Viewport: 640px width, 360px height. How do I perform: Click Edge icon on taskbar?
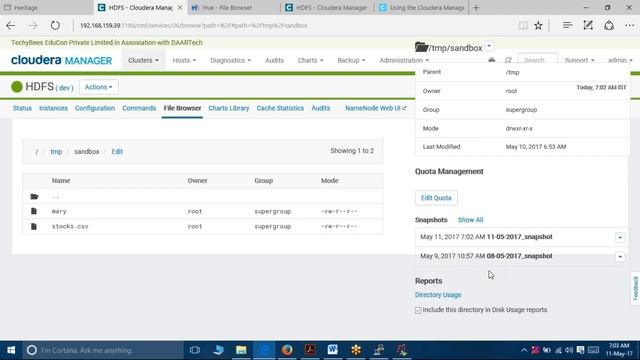(264, 350)
